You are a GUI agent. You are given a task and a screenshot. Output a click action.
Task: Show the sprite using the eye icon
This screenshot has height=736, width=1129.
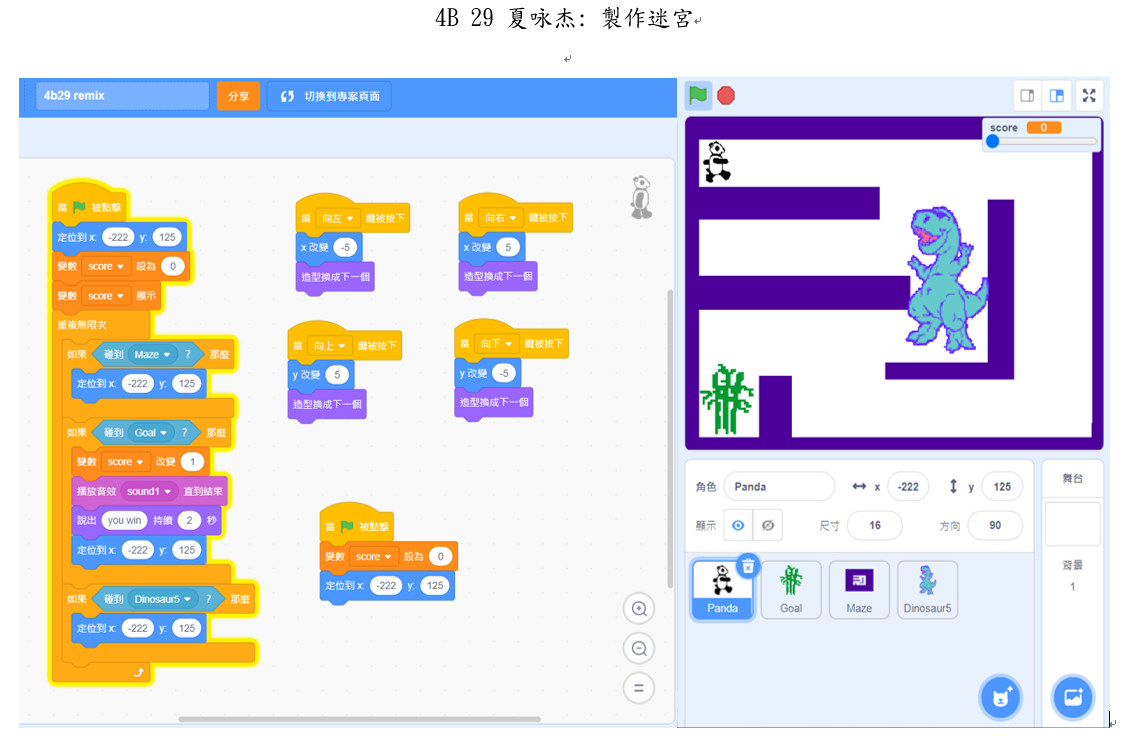(738, 525)
